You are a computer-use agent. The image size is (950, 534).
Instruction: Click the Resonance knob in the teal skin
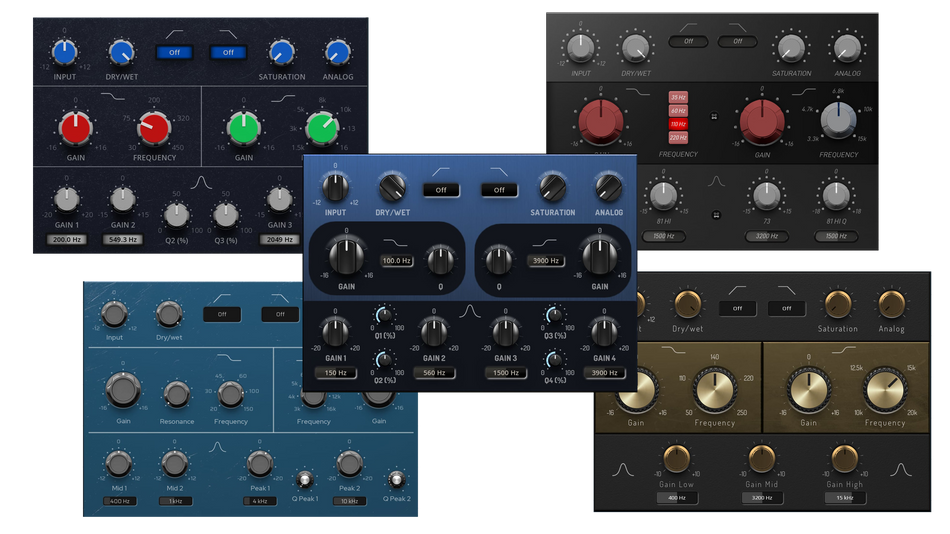[x=176, y=395]
